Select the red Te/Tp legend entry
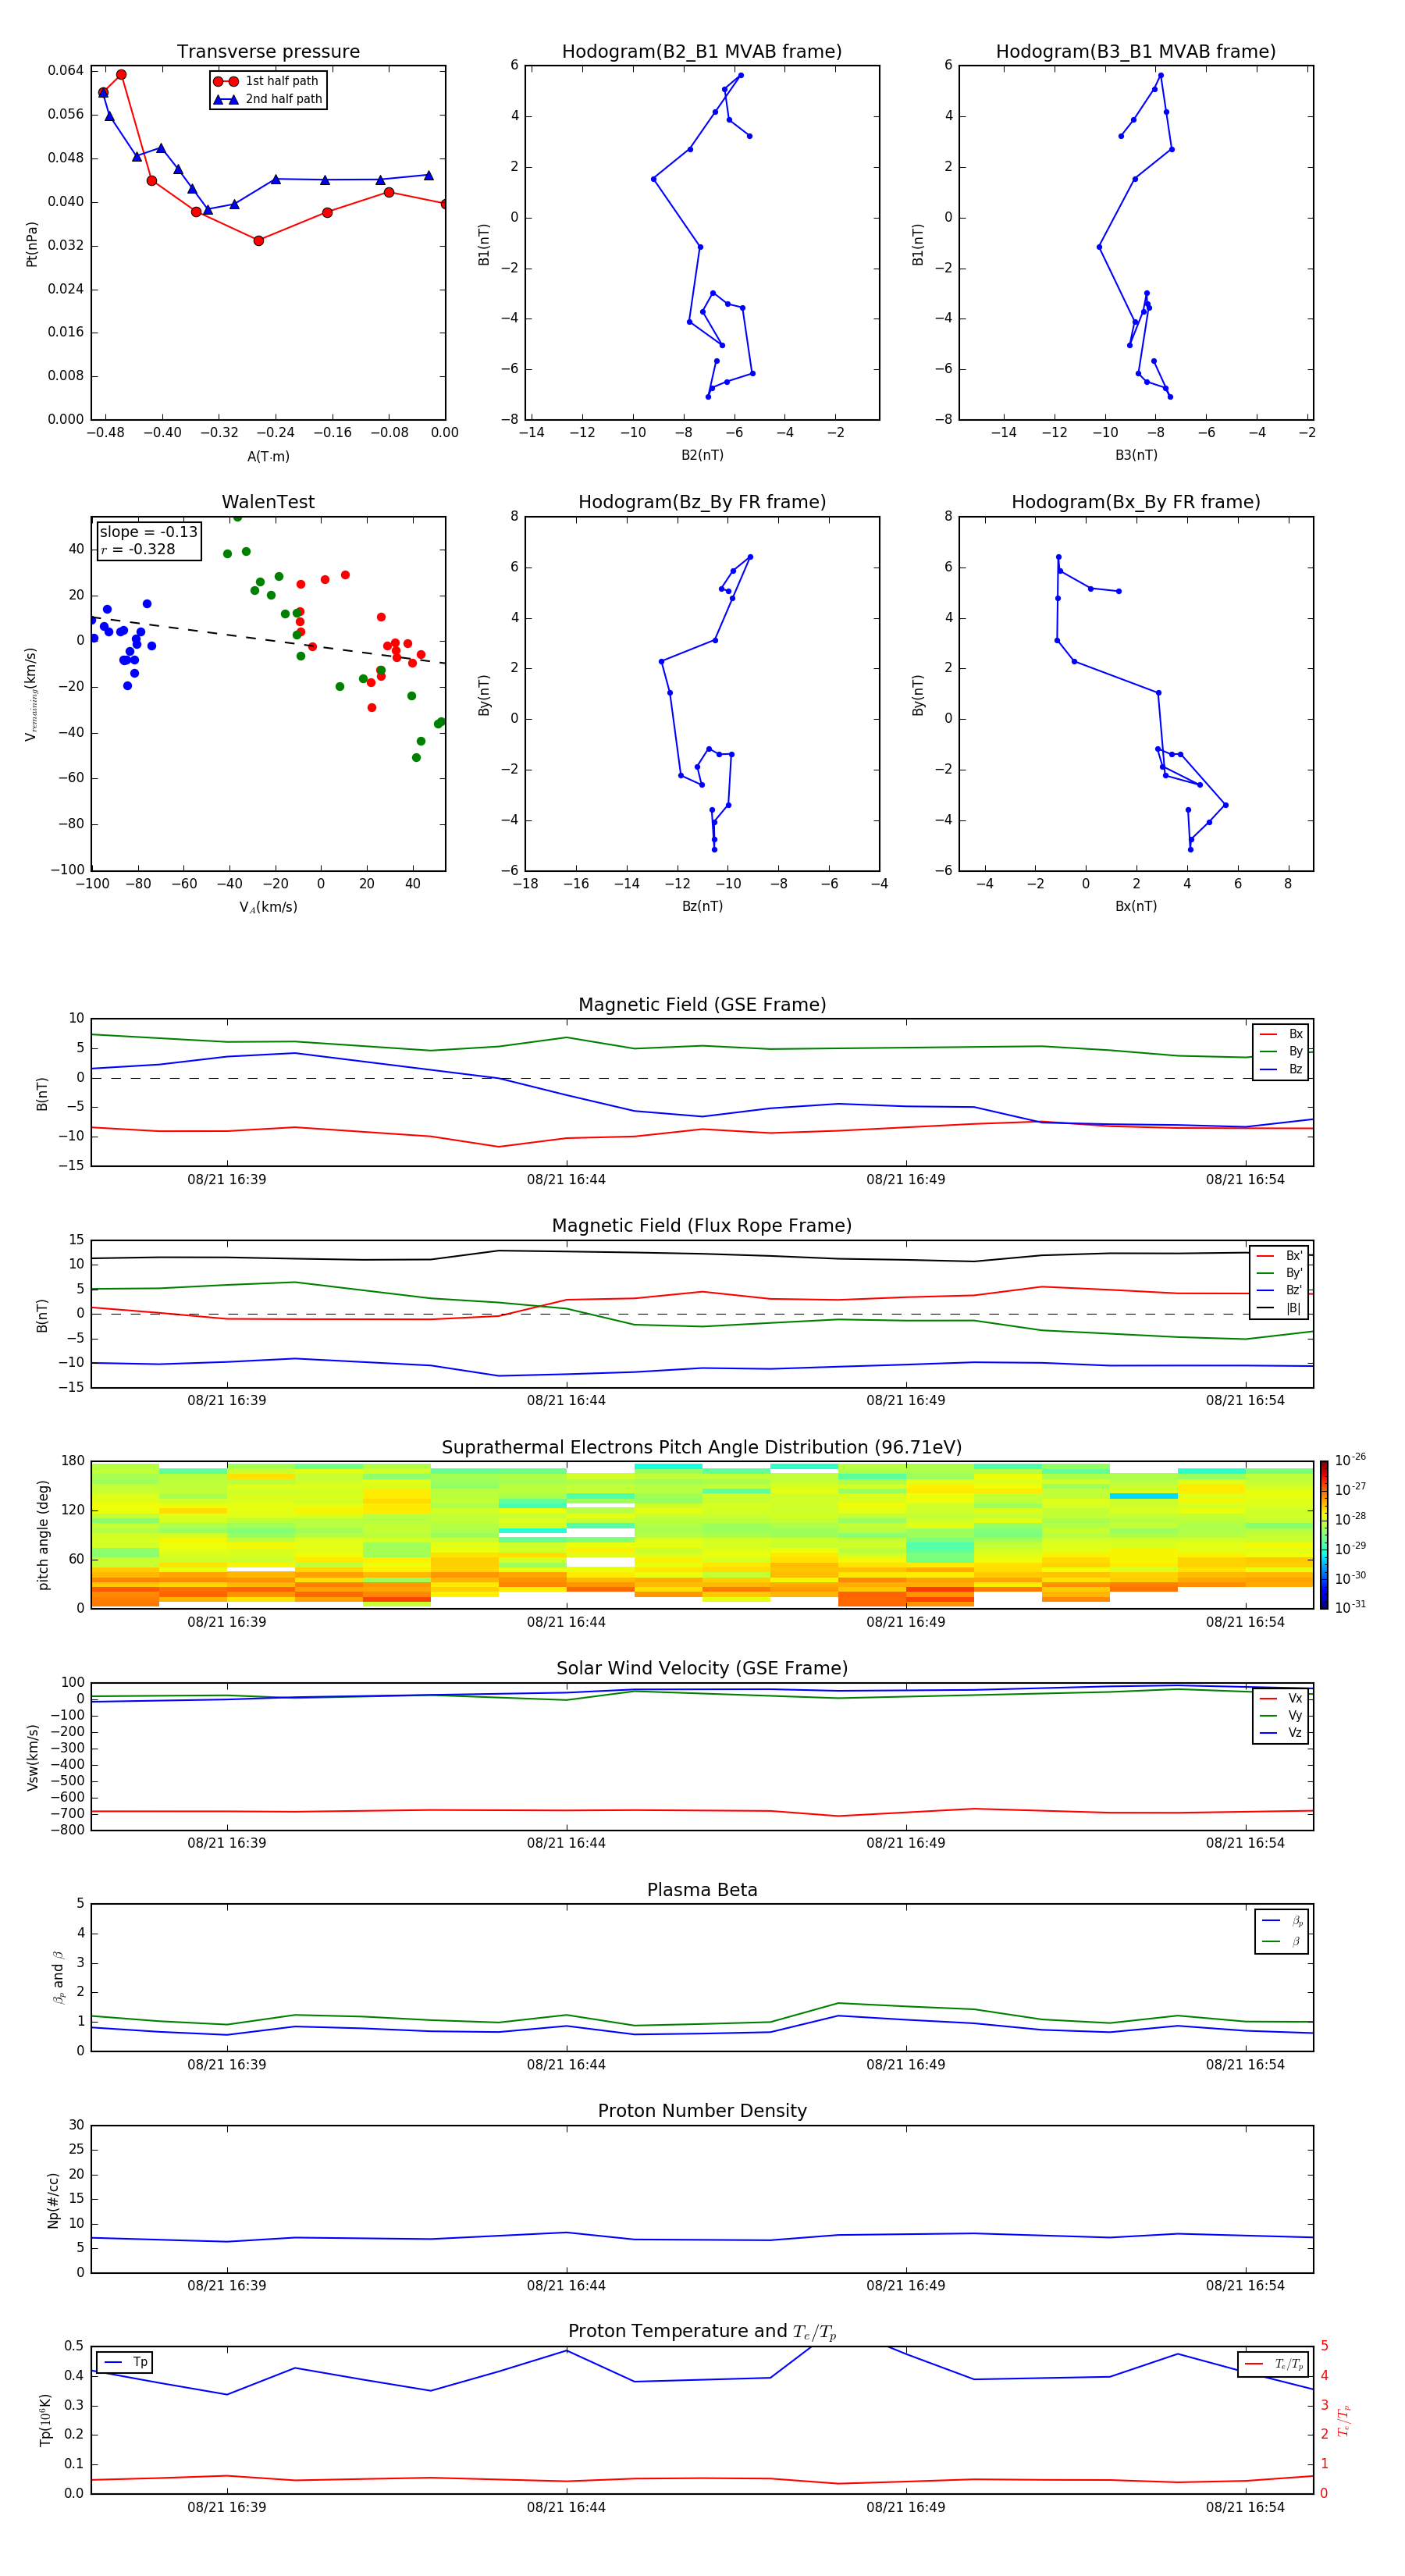Viewport: 1405px width, 2576px height. tap(1275, 2364)
